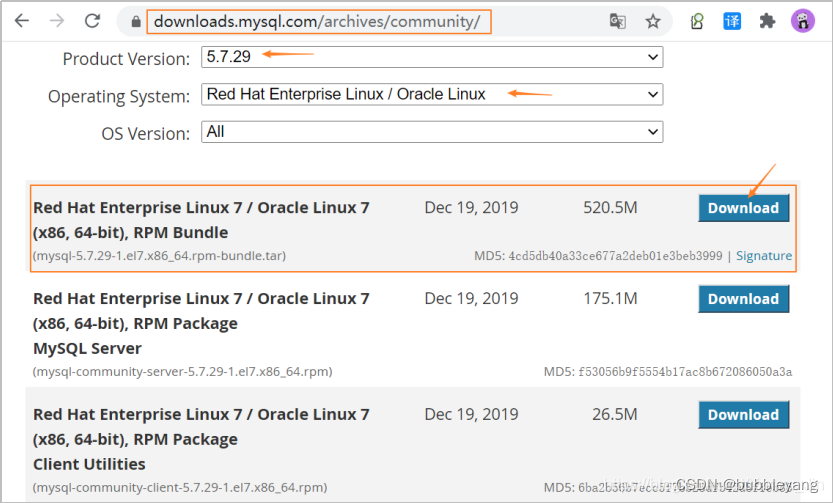The image size is (833, 503).
Task: Select the 175.1M file size text
Action: [610, 299]
